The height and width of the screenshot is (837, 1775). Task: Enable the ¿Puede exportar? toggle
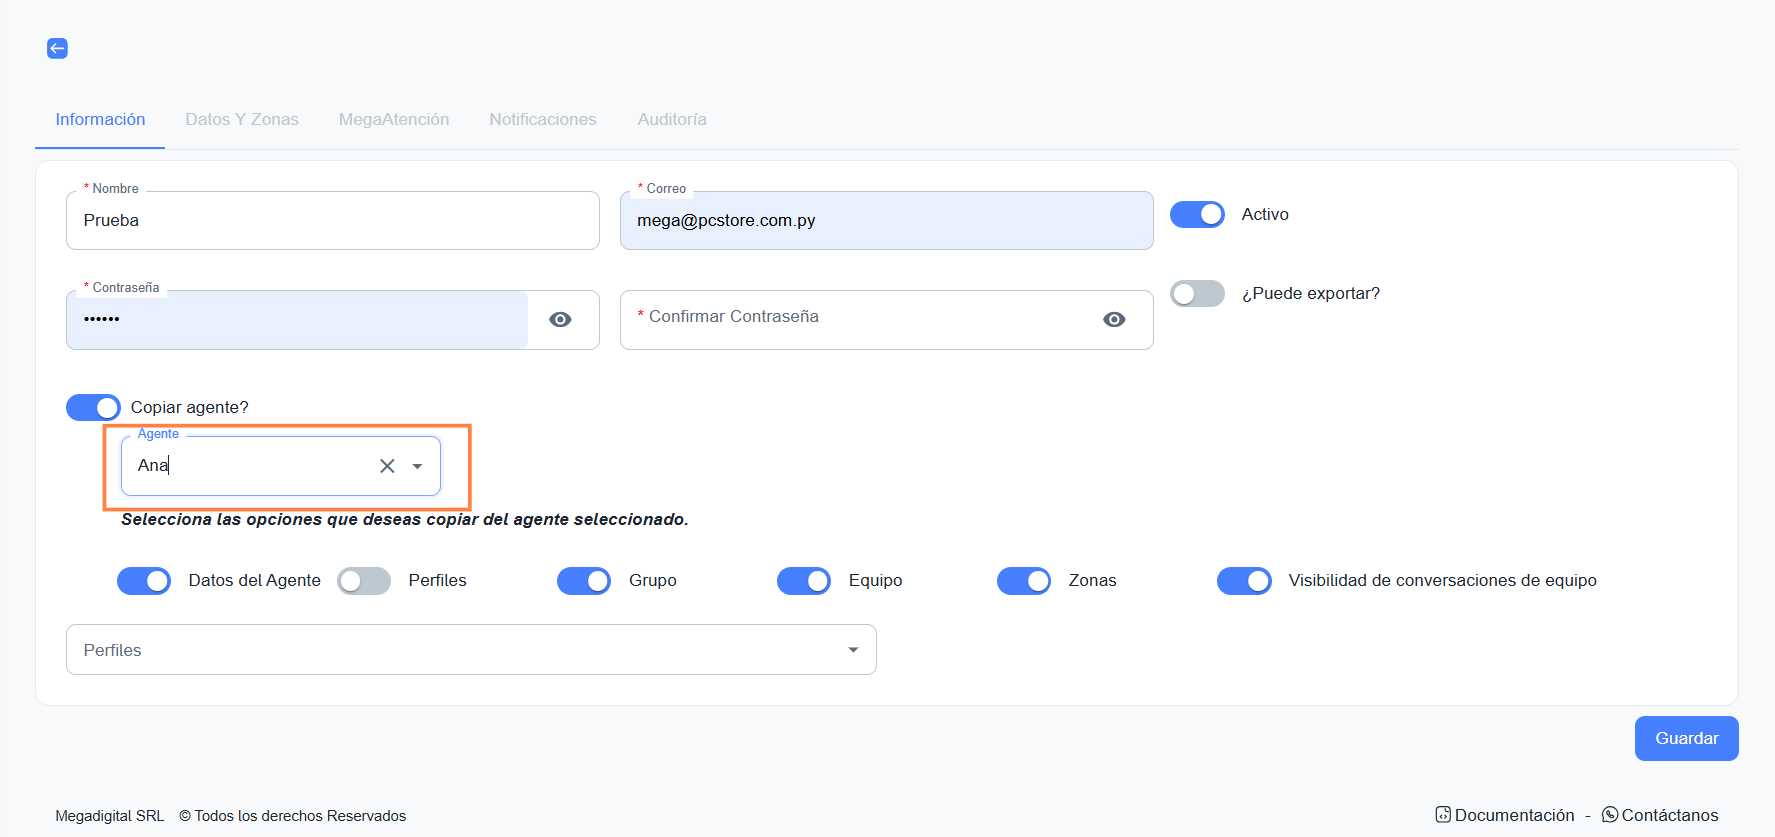[x=1197, y=294]
